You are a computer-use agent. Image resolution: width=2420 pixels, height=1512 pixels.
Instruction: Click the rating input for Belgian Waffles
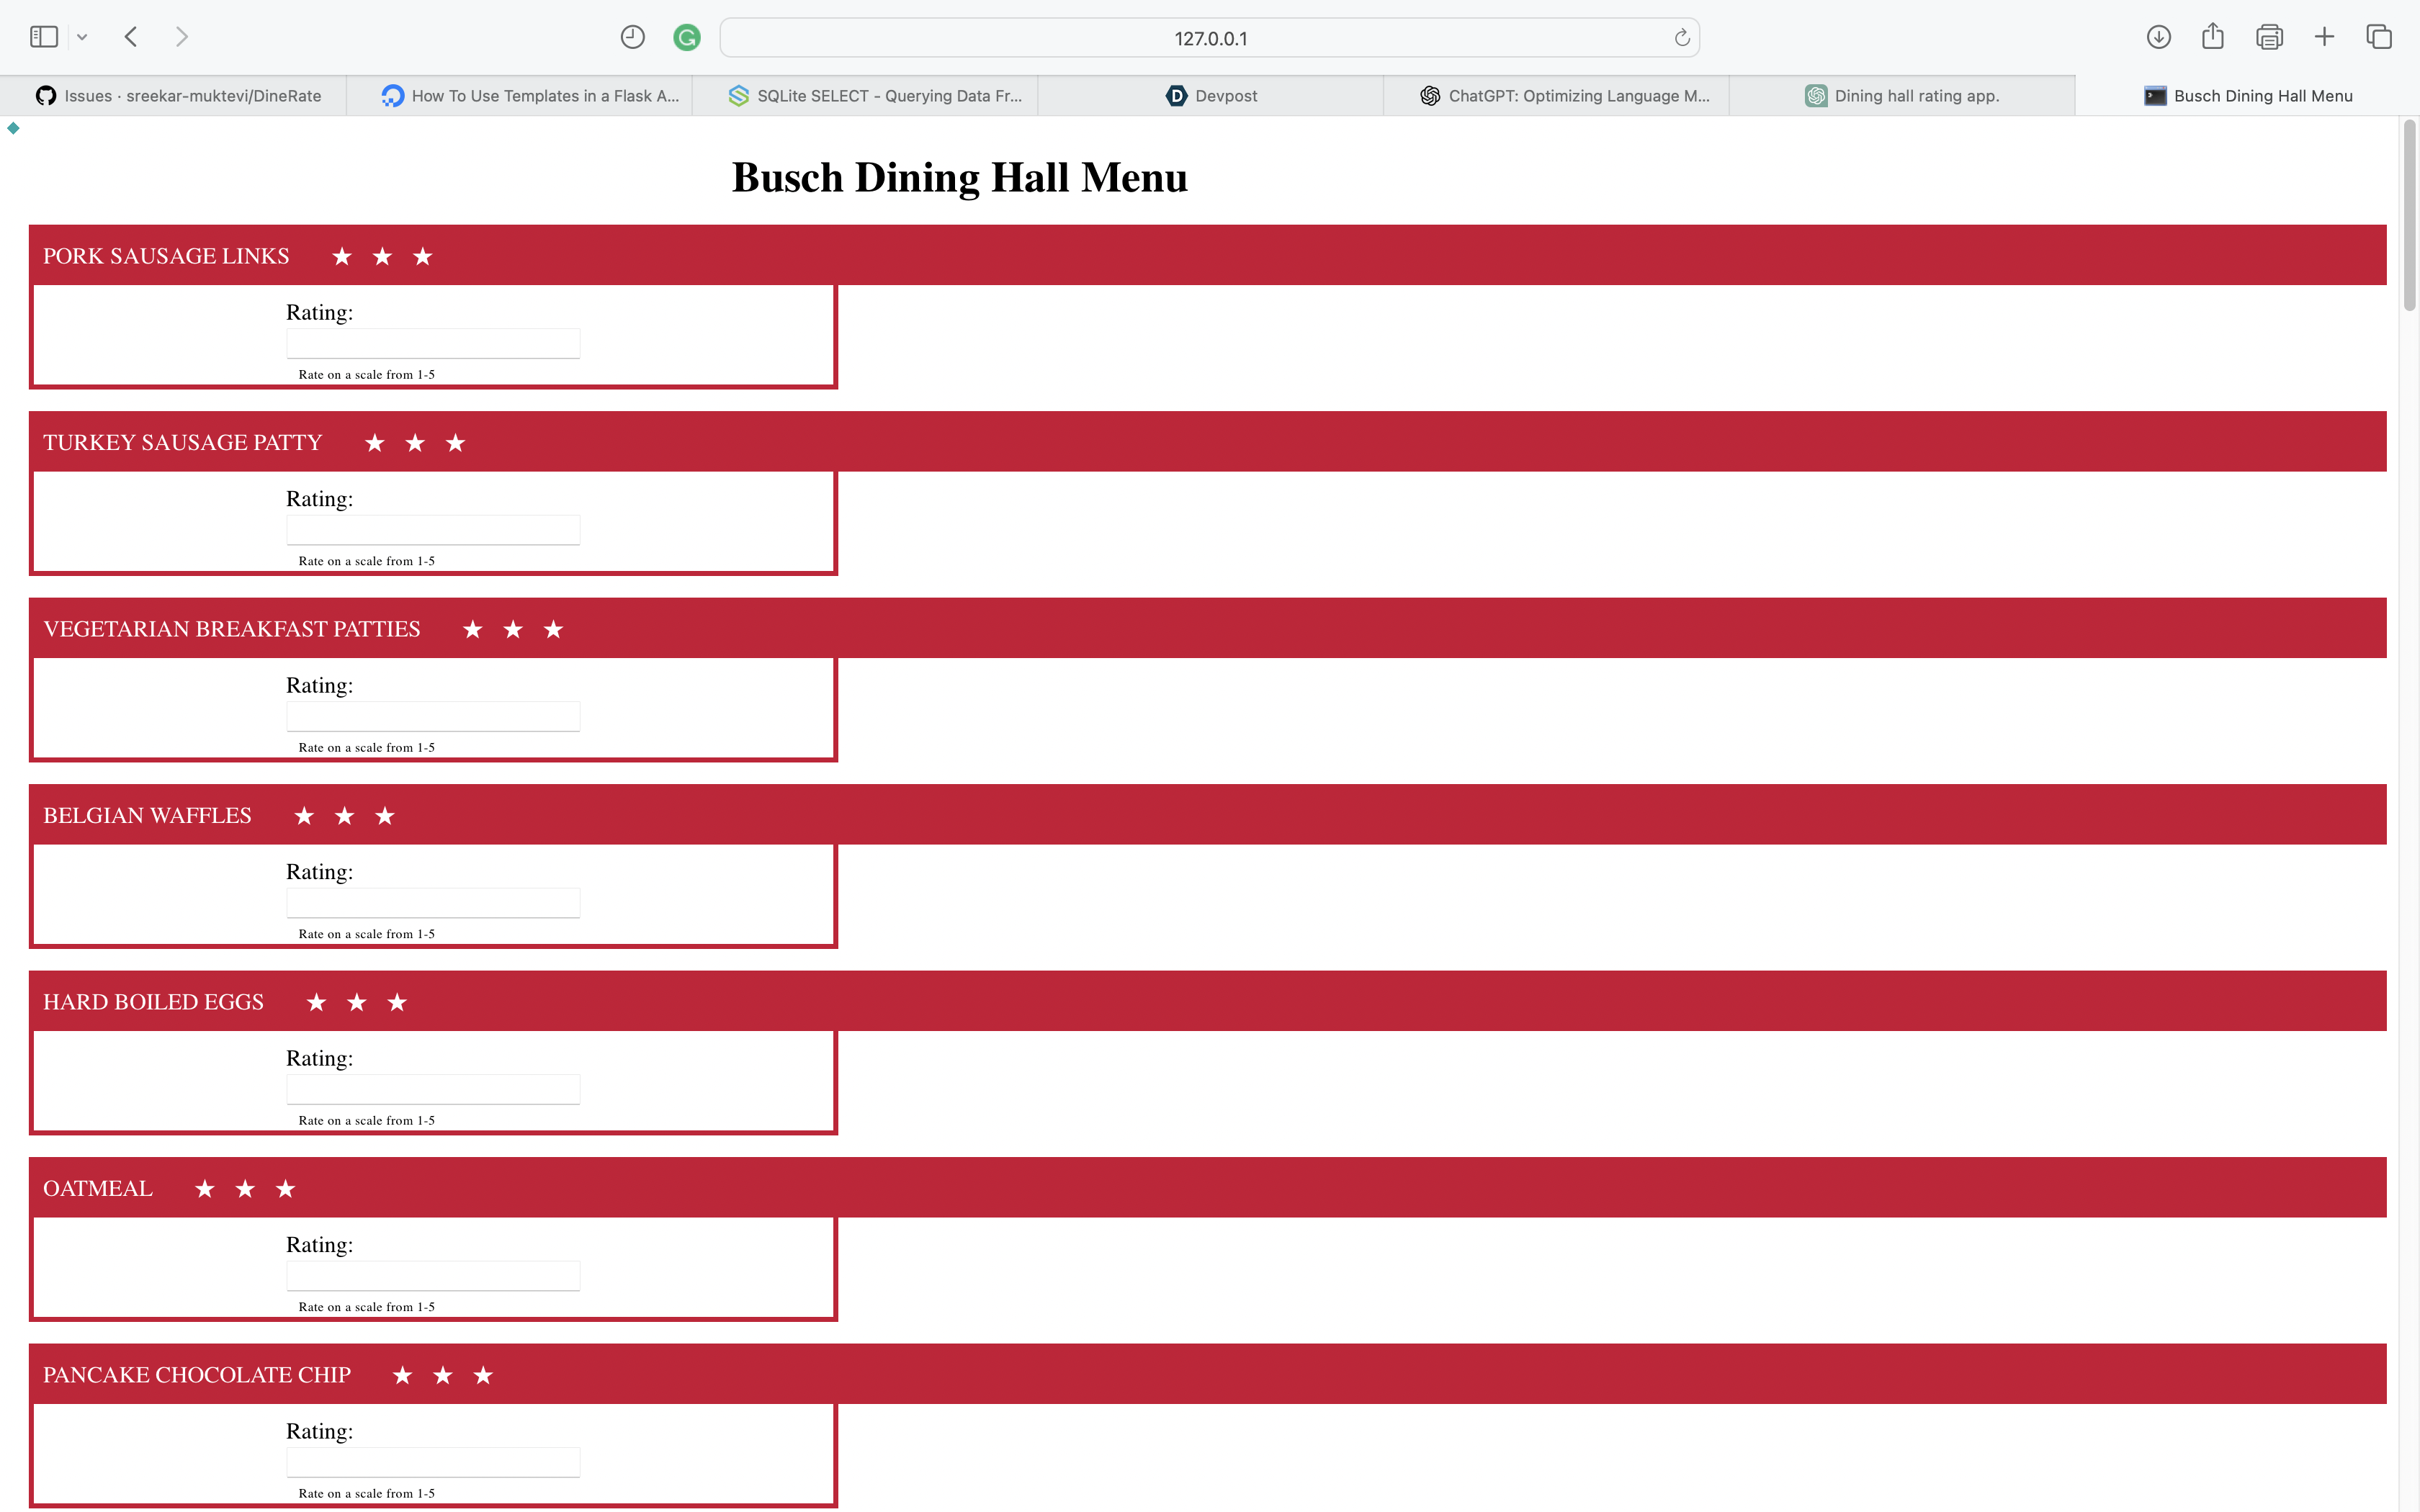[x=432, y=902]
